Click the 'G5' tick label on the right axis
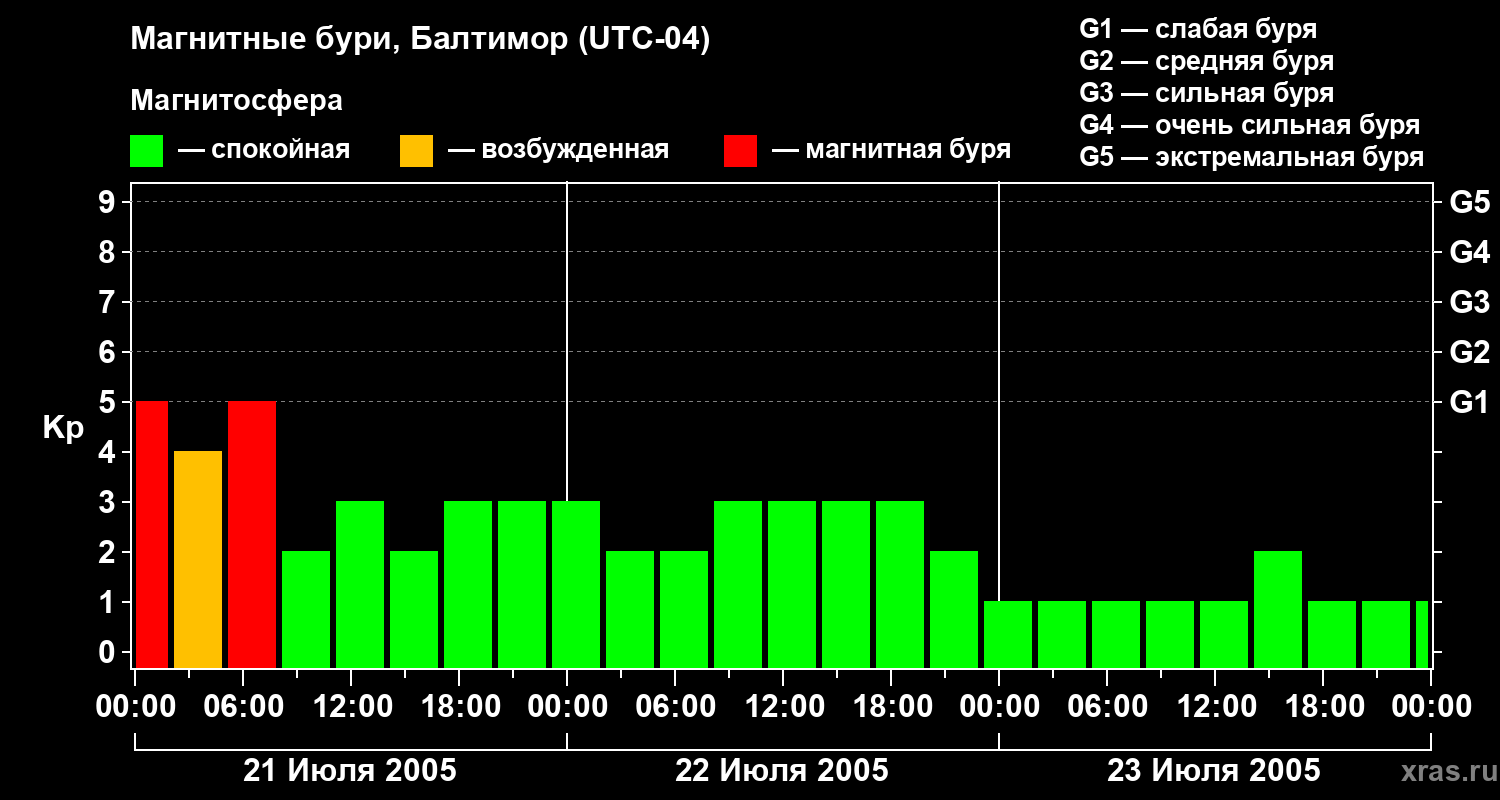The width and height of the screenshot is (1500, 800). coord(1470,202)
